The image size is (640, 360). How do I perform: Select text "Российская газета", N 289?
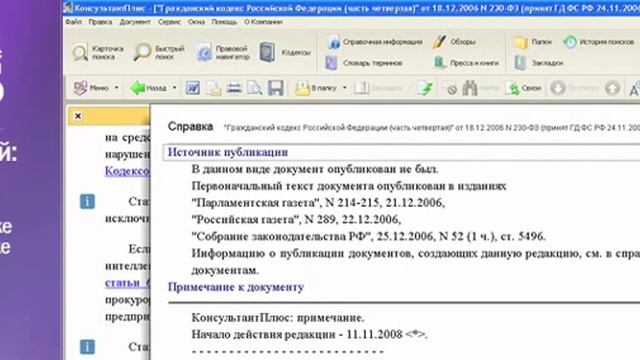click(264, 219)
